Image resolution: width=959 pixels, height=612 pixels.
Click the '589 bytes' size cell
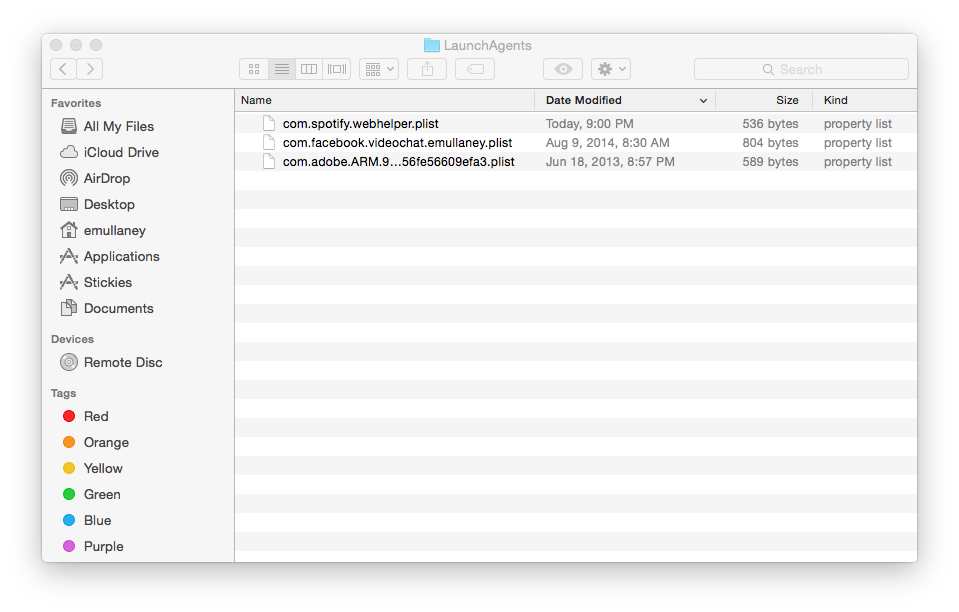tap(770, 161)
